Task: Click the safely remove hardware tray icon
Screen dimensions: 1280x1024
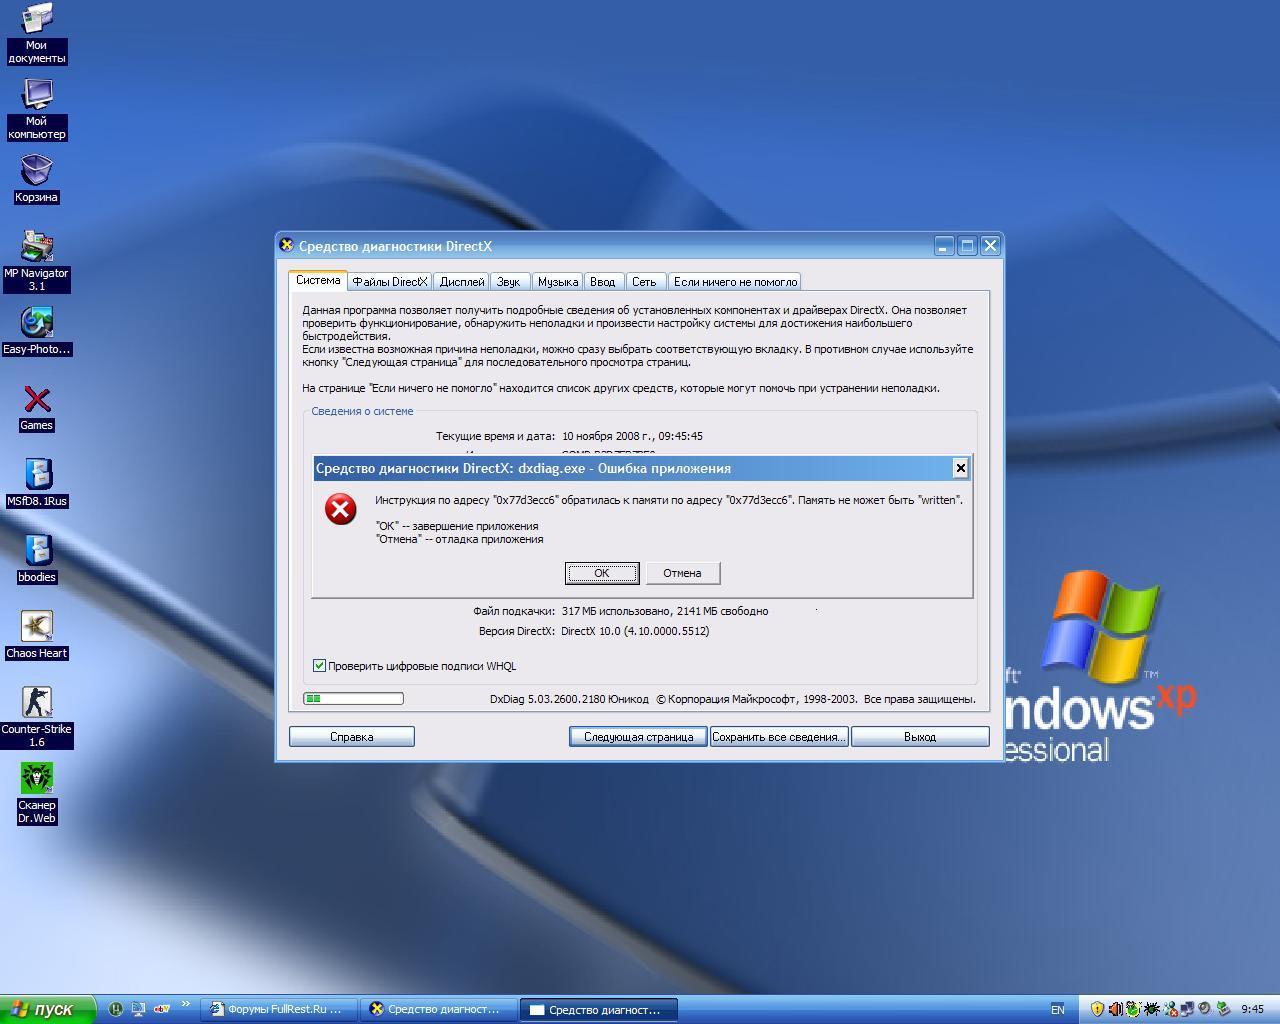Action: point(1223,1009)
